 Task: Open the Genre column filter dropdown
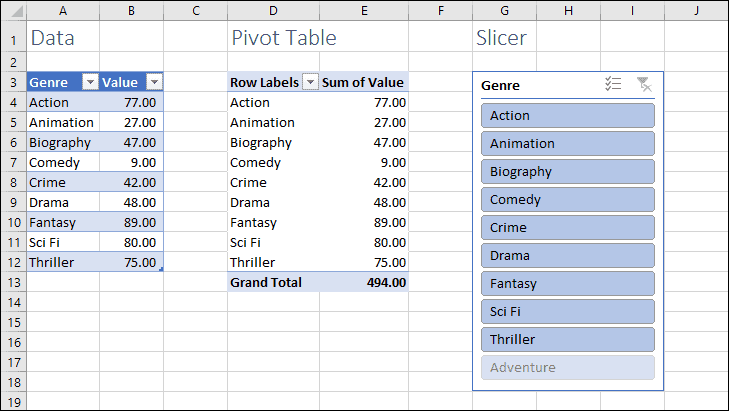90,82
